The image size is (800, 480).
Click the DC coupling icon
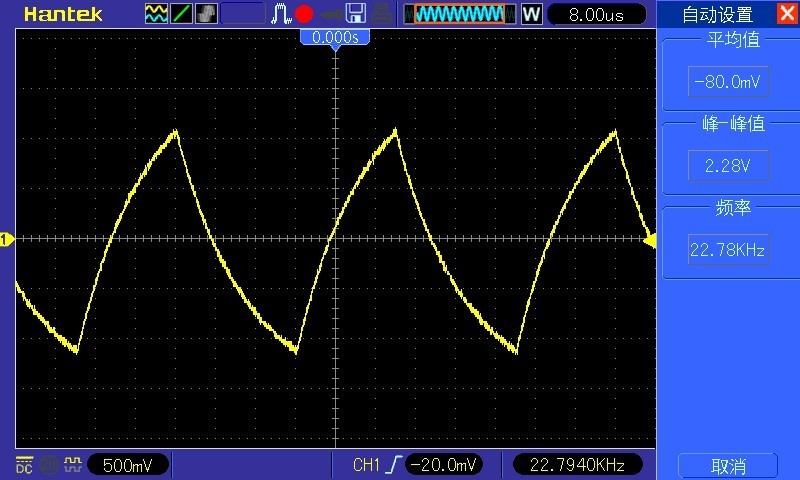click(24, 464)
